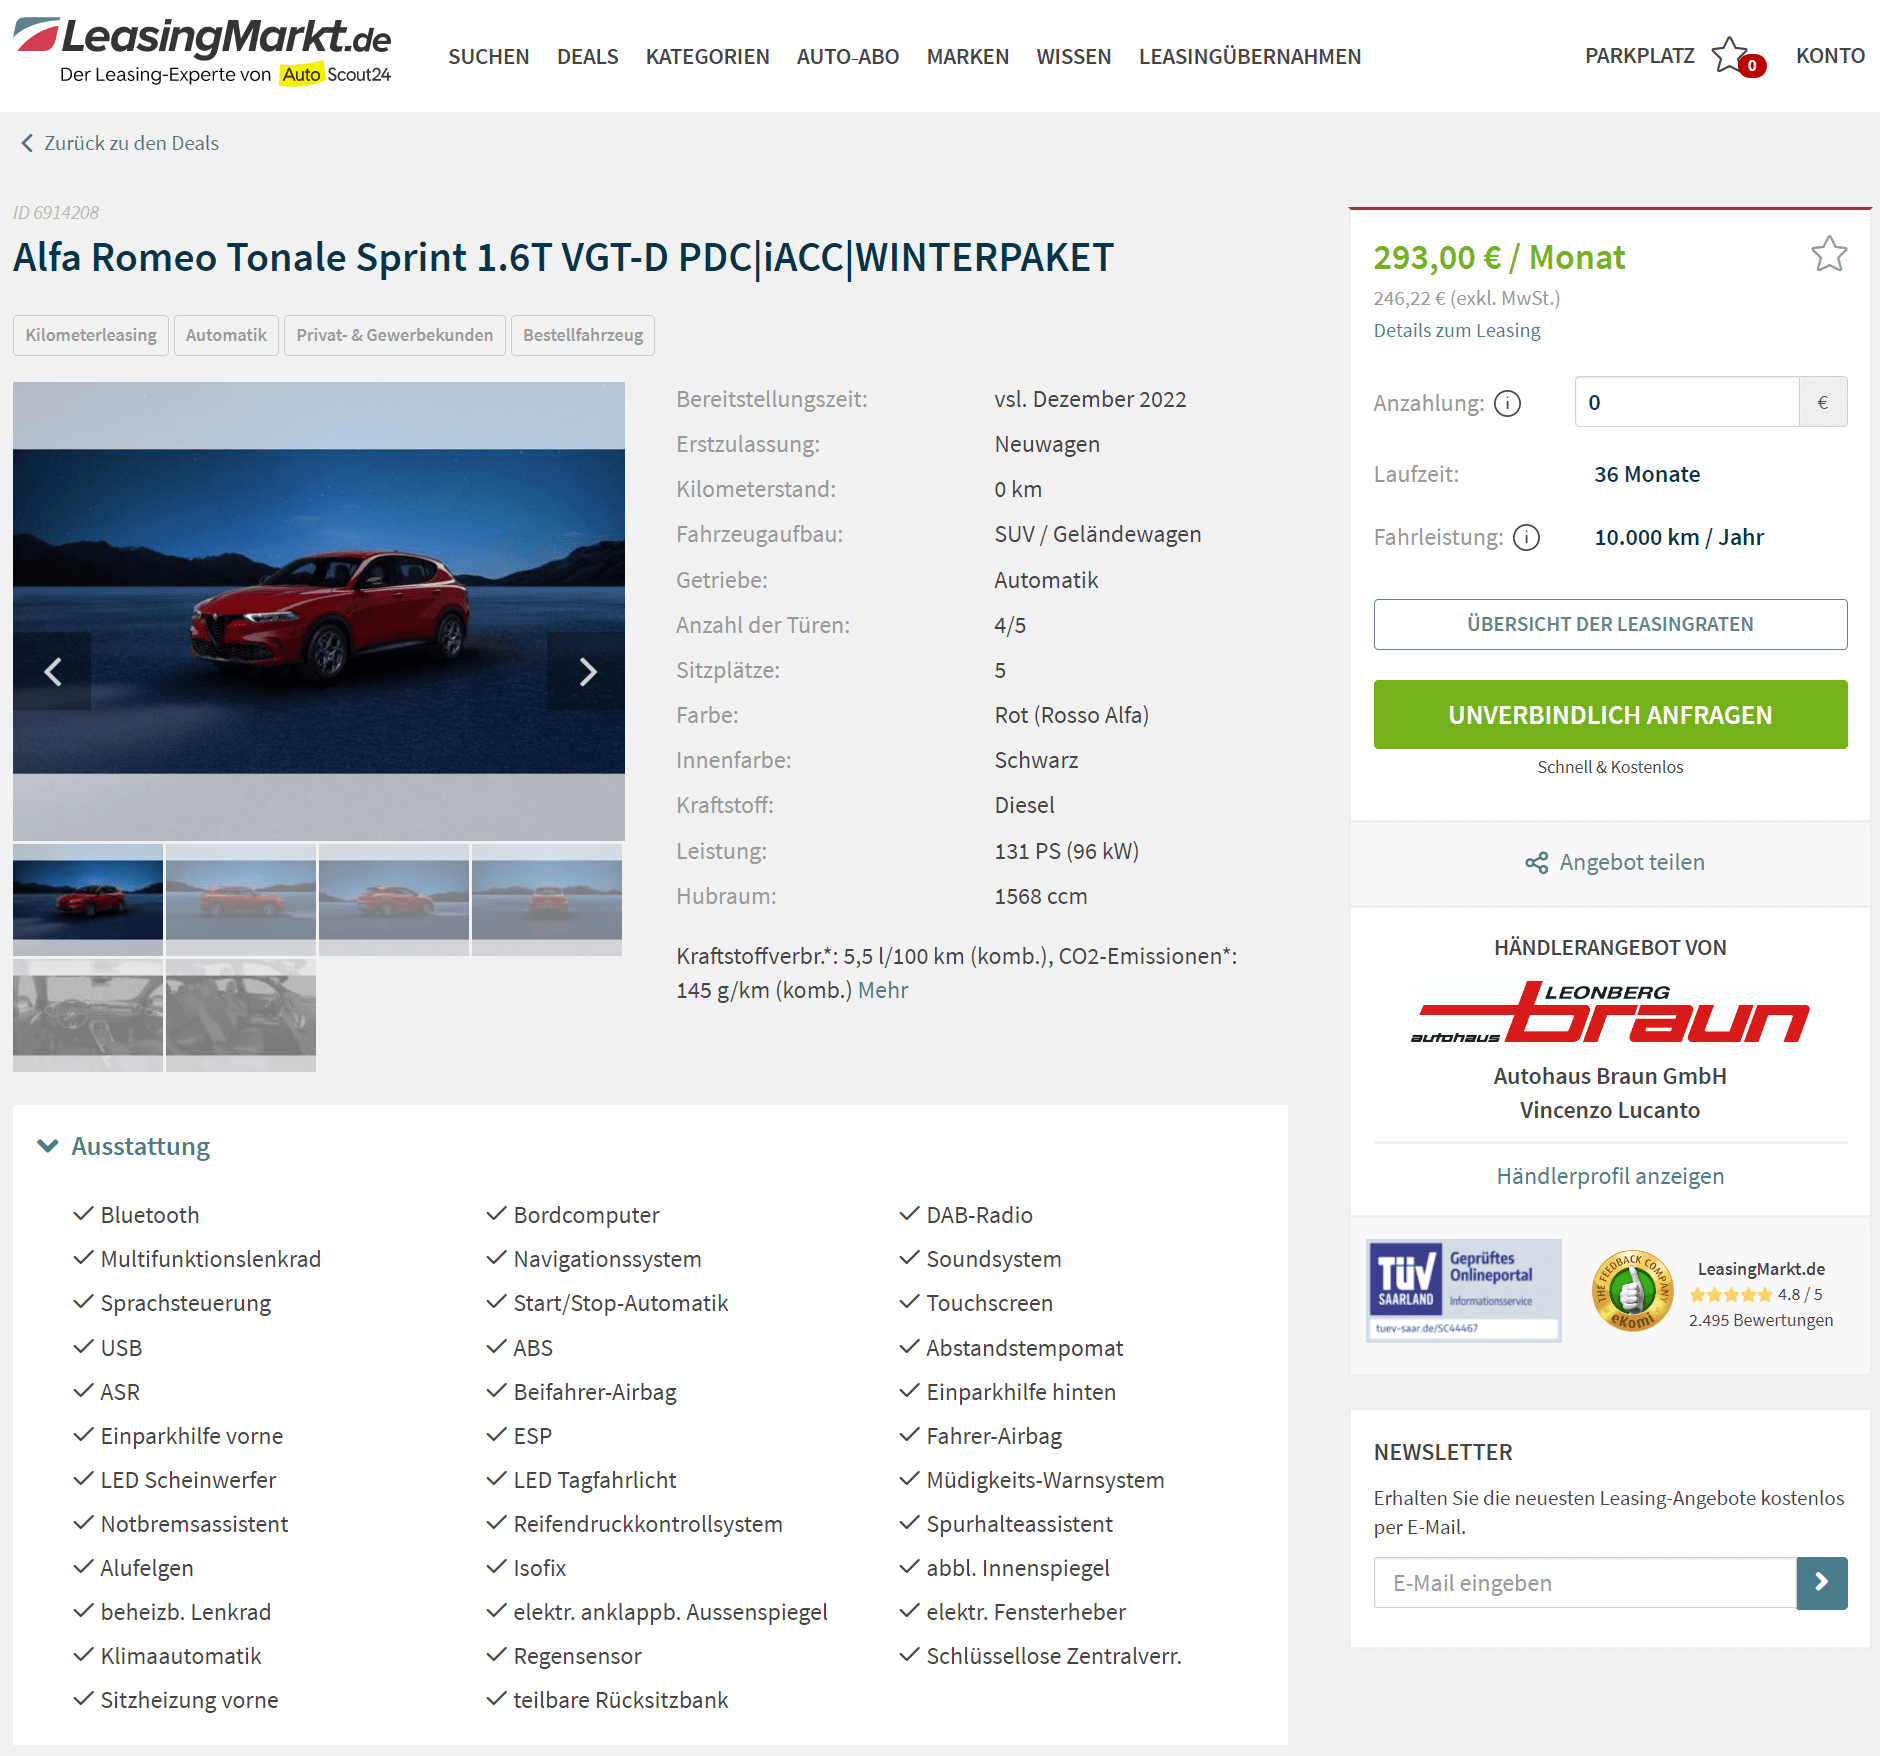Select first thumbnail of red car front

click(x=88, y=900)
